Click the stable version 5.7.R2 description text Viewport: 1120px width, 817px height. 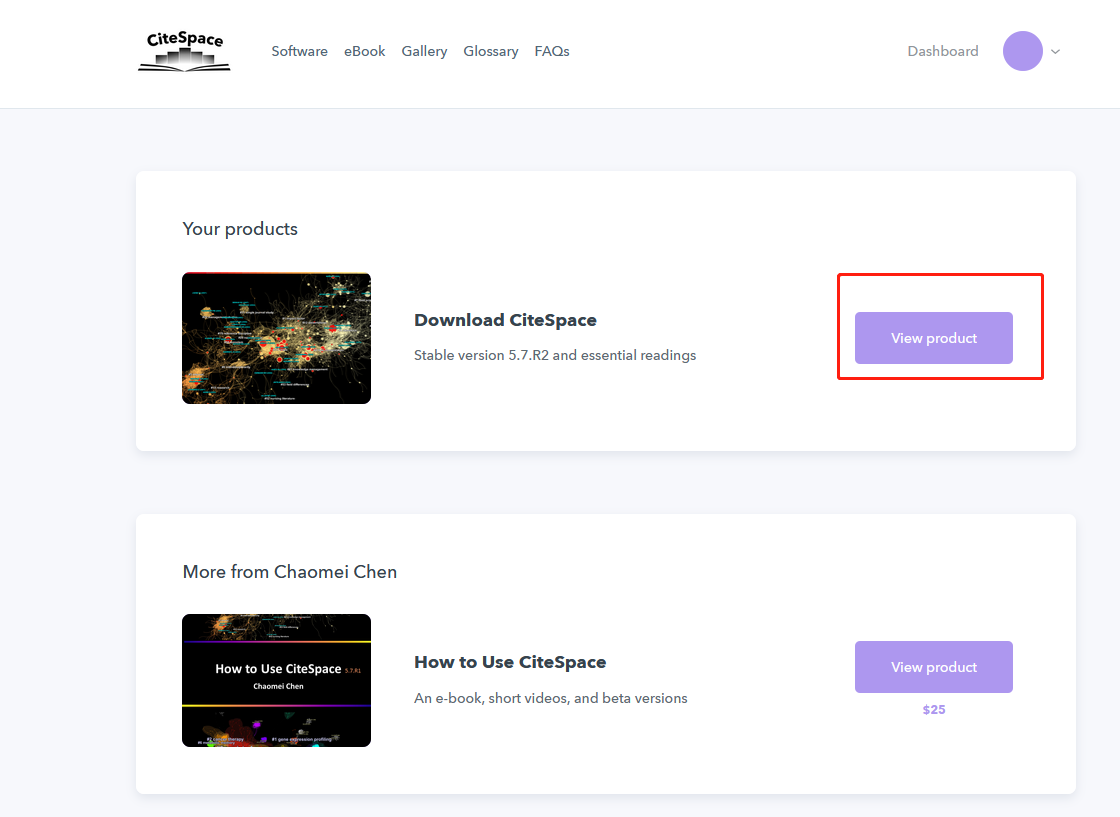click(x=554, y=355)
